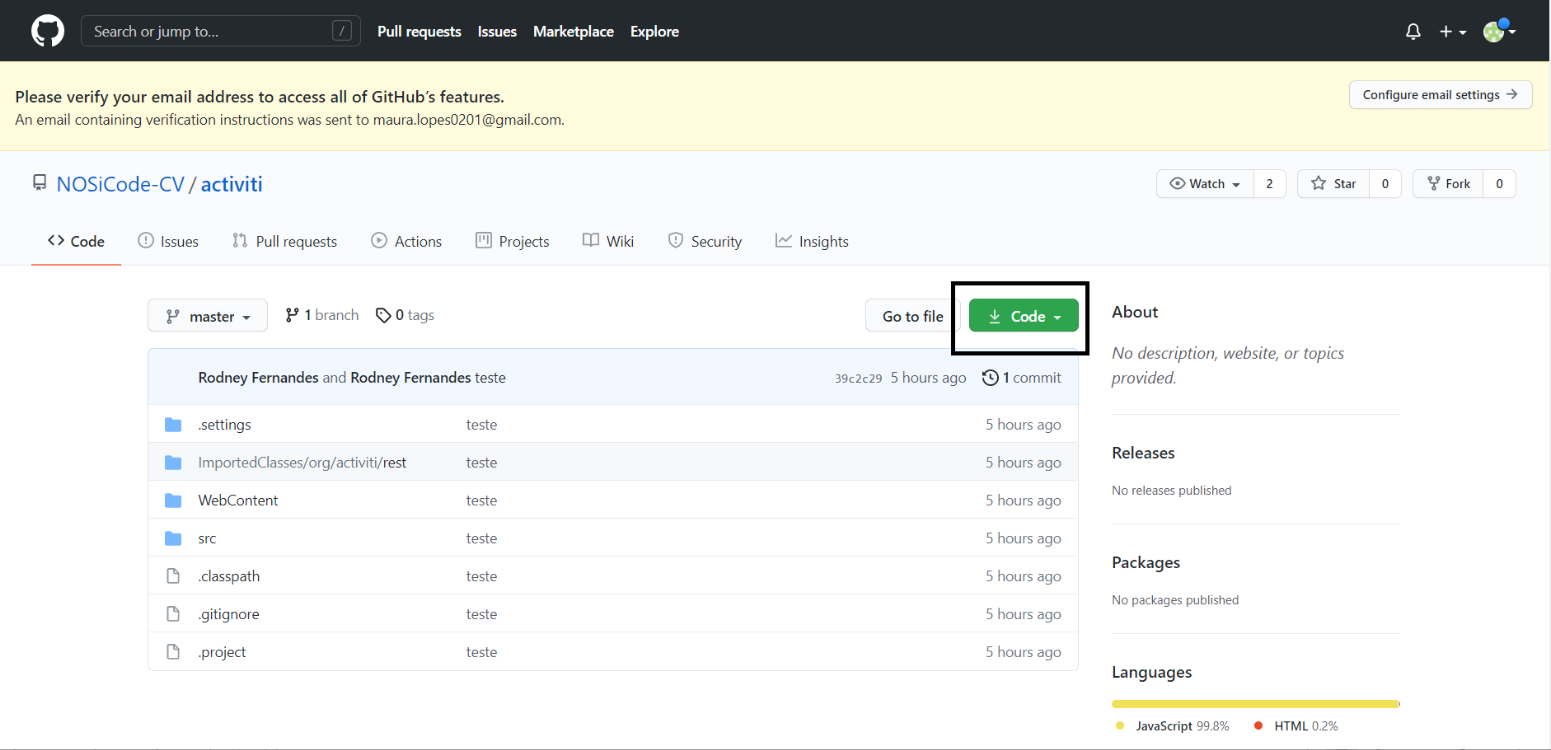The height and width of the screenshot is (750, 1551).
Task: Click the .project file icon
Action: pos(173,652)
